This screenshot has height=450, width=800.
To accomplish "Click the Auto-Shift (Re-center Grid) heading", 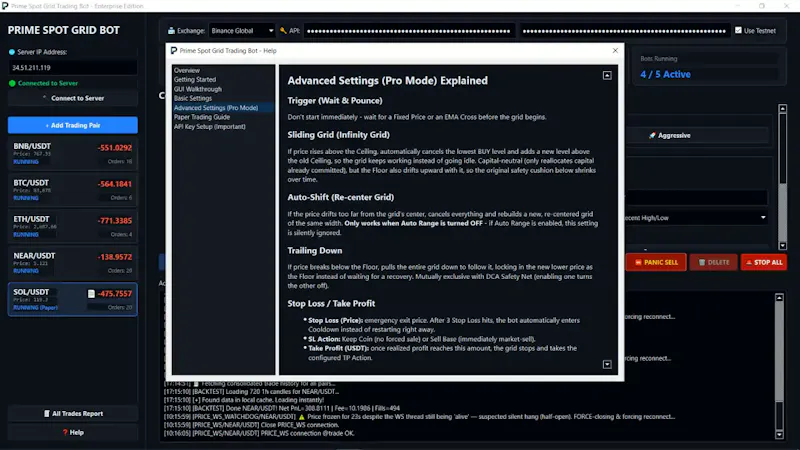I will pos(340,197).
